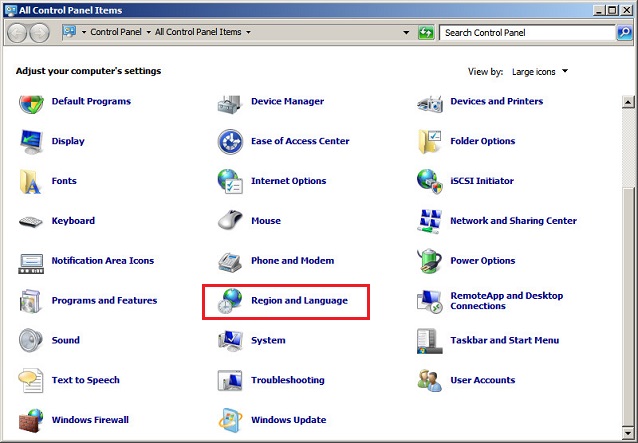Open the address bar history dropdown arrow
The height and width of the screenshot is (443, 638).
[x=406, y=33]
